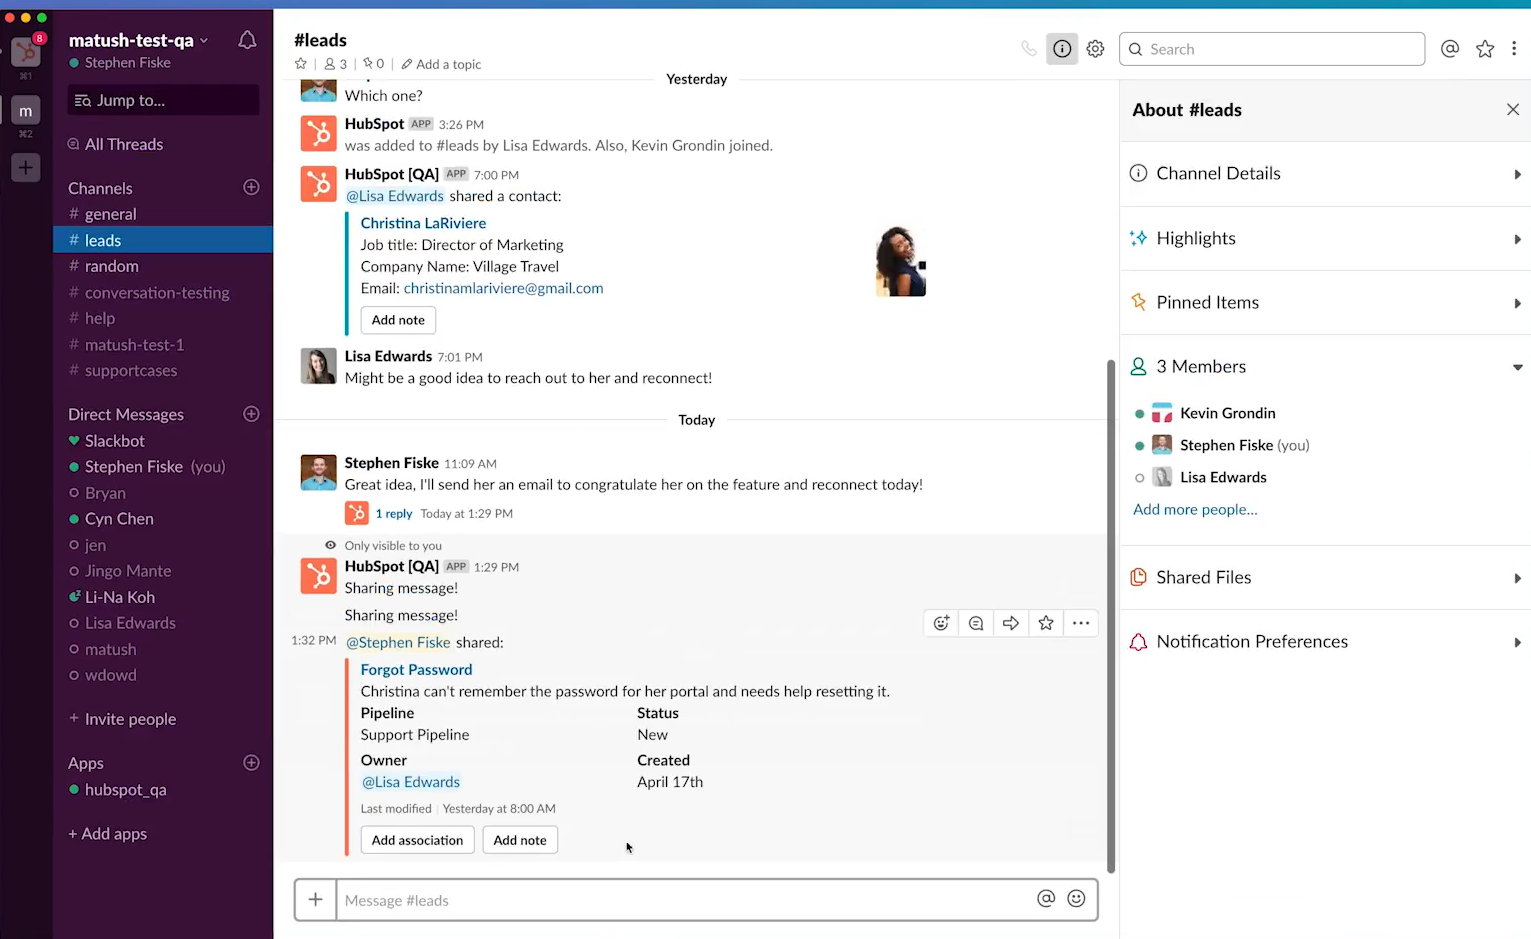
Task: Open Christina's contact photo thumbnail
Action: click(900, 261)
